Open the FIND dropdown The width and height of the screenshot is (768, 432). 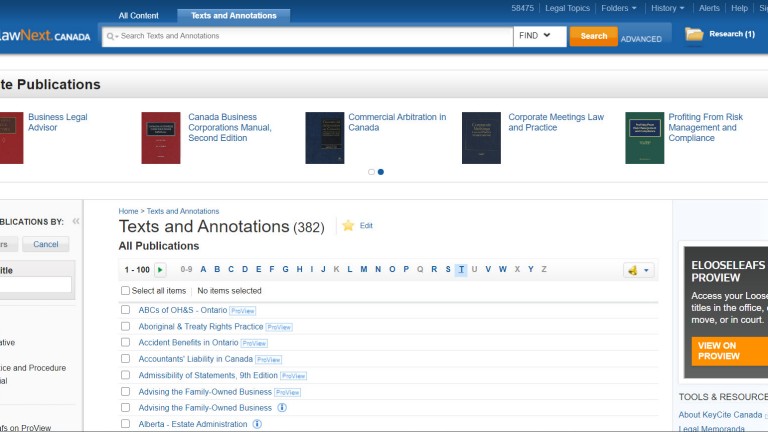(540, 36)
